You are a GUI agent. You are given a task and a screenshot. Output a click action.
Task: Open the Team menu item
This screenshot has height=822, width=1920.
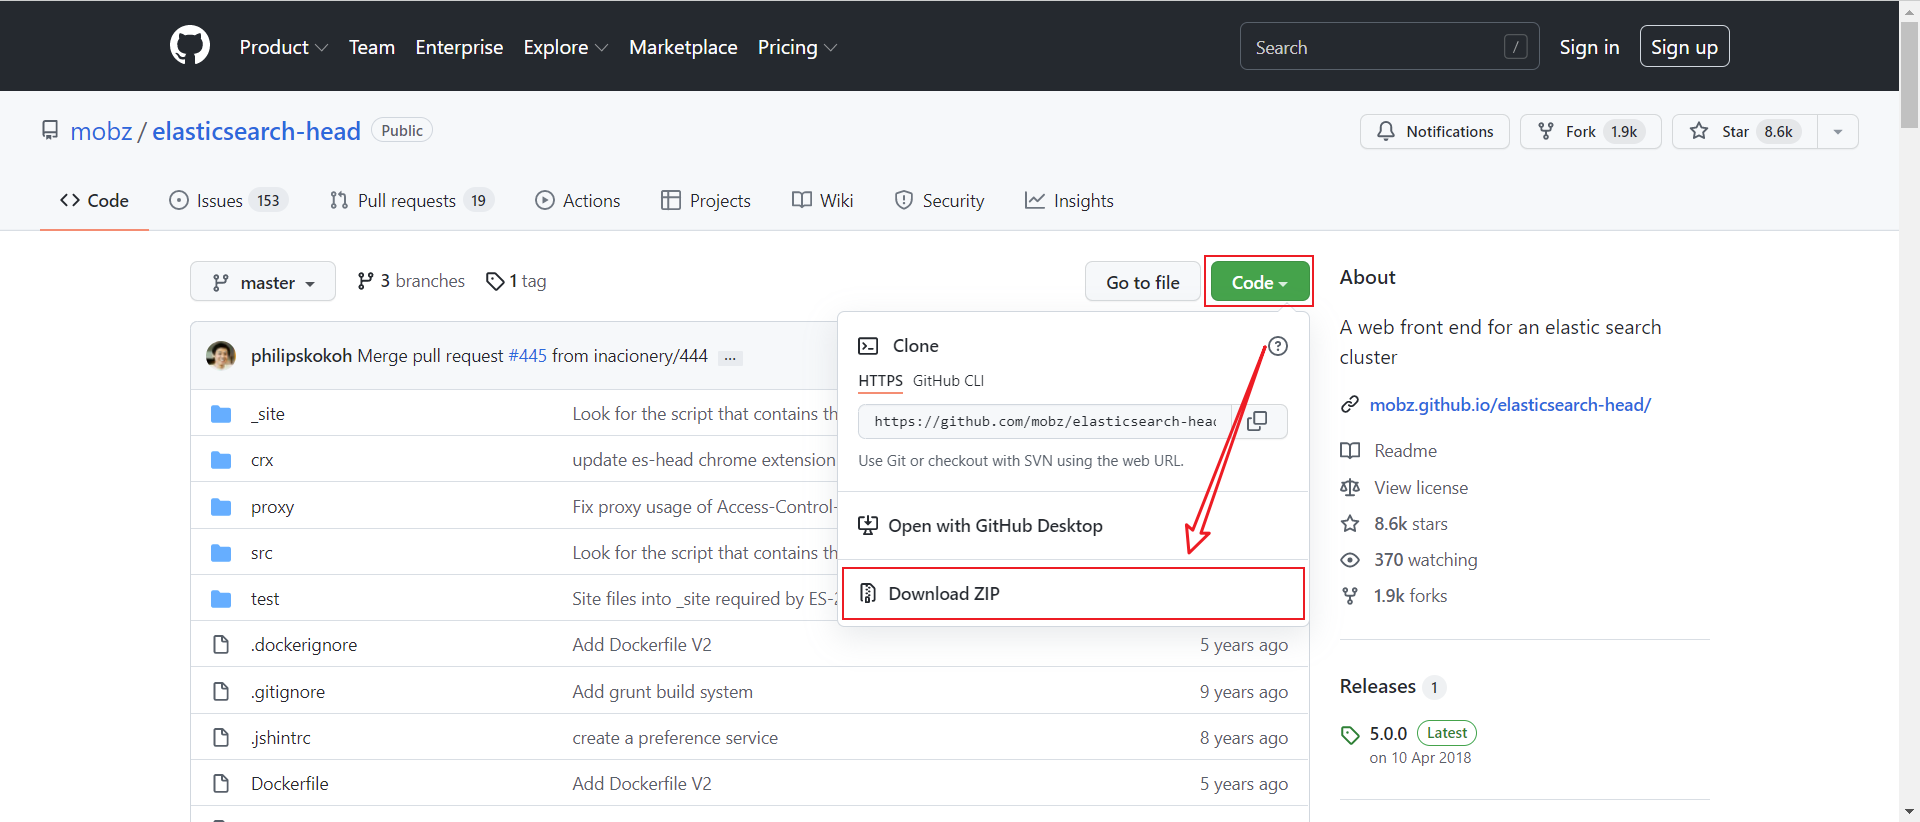tap(372, 47)
